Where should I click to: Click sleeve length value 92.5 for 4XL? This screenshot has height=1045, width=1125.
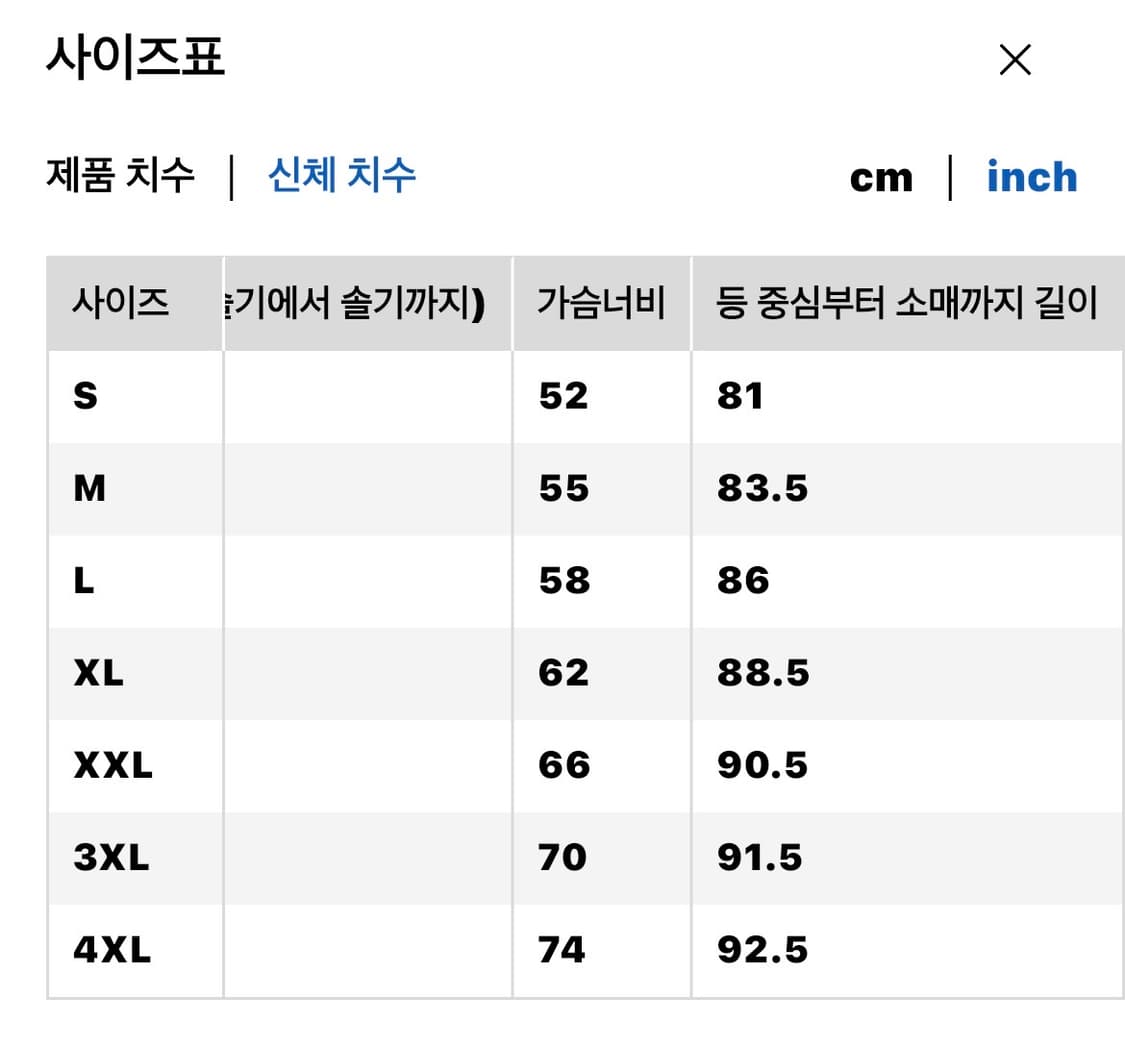[x=762, y=949]
